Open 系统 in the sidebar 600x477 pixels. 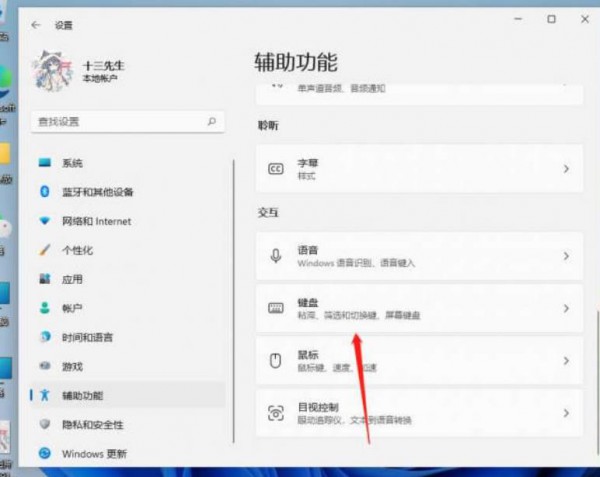127,163
